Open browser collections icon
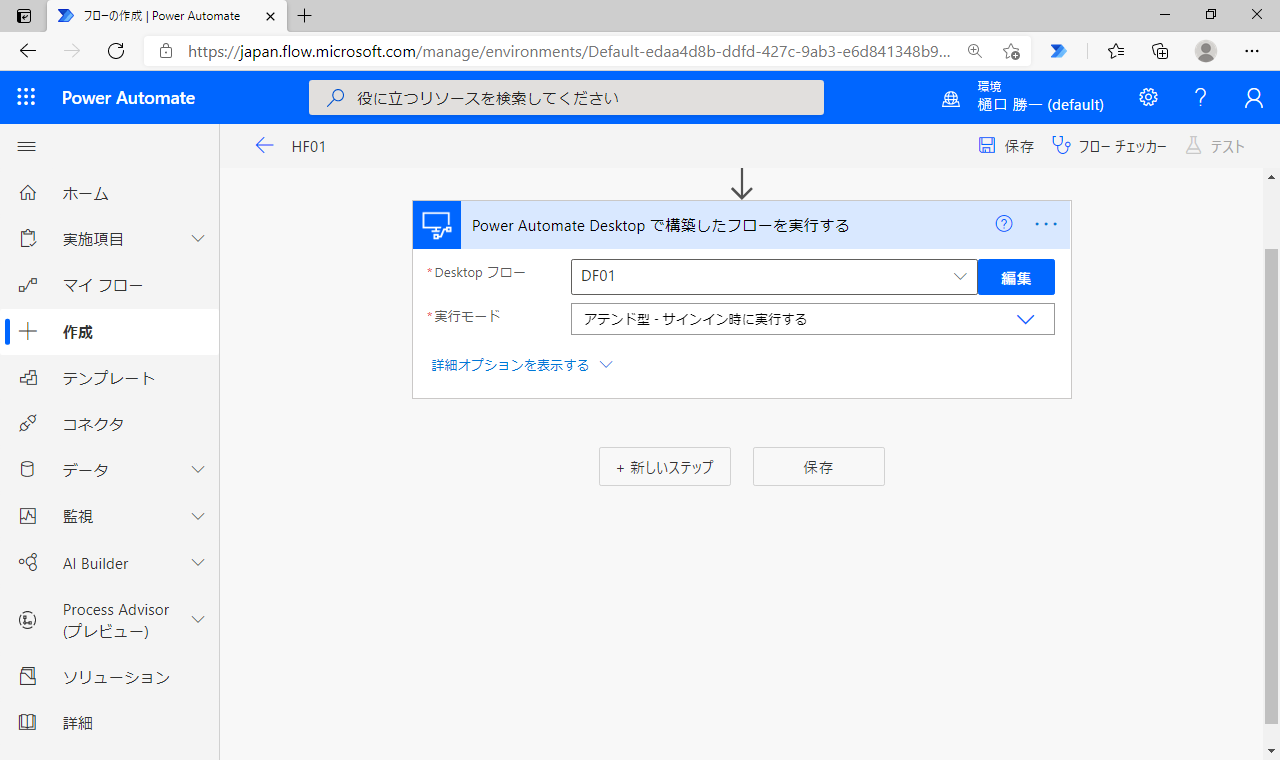The width and height of the screenshot is (1280, 760). point(1160,51)
